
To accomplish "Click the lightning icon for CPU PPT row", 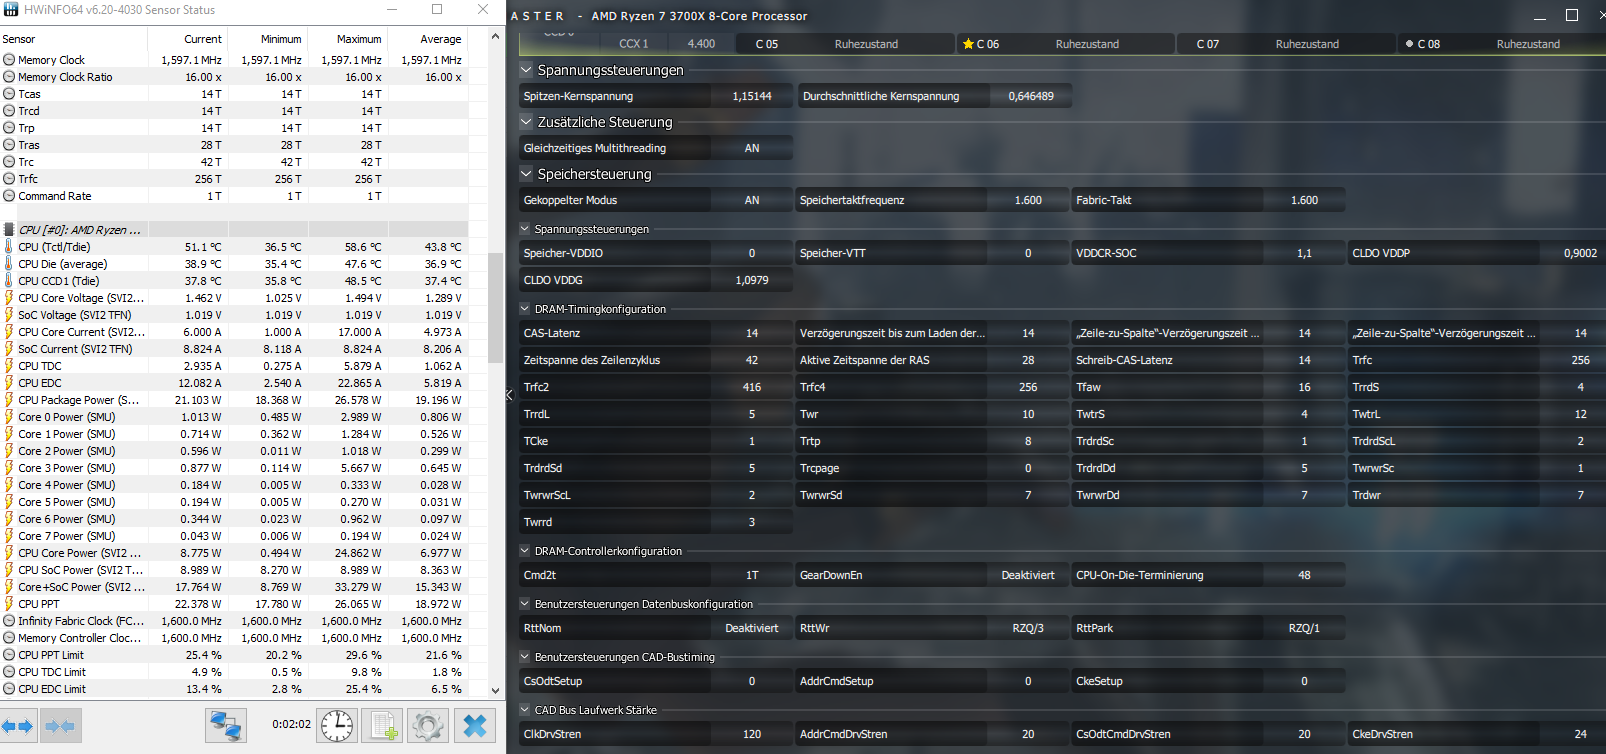I will [9, 604].
